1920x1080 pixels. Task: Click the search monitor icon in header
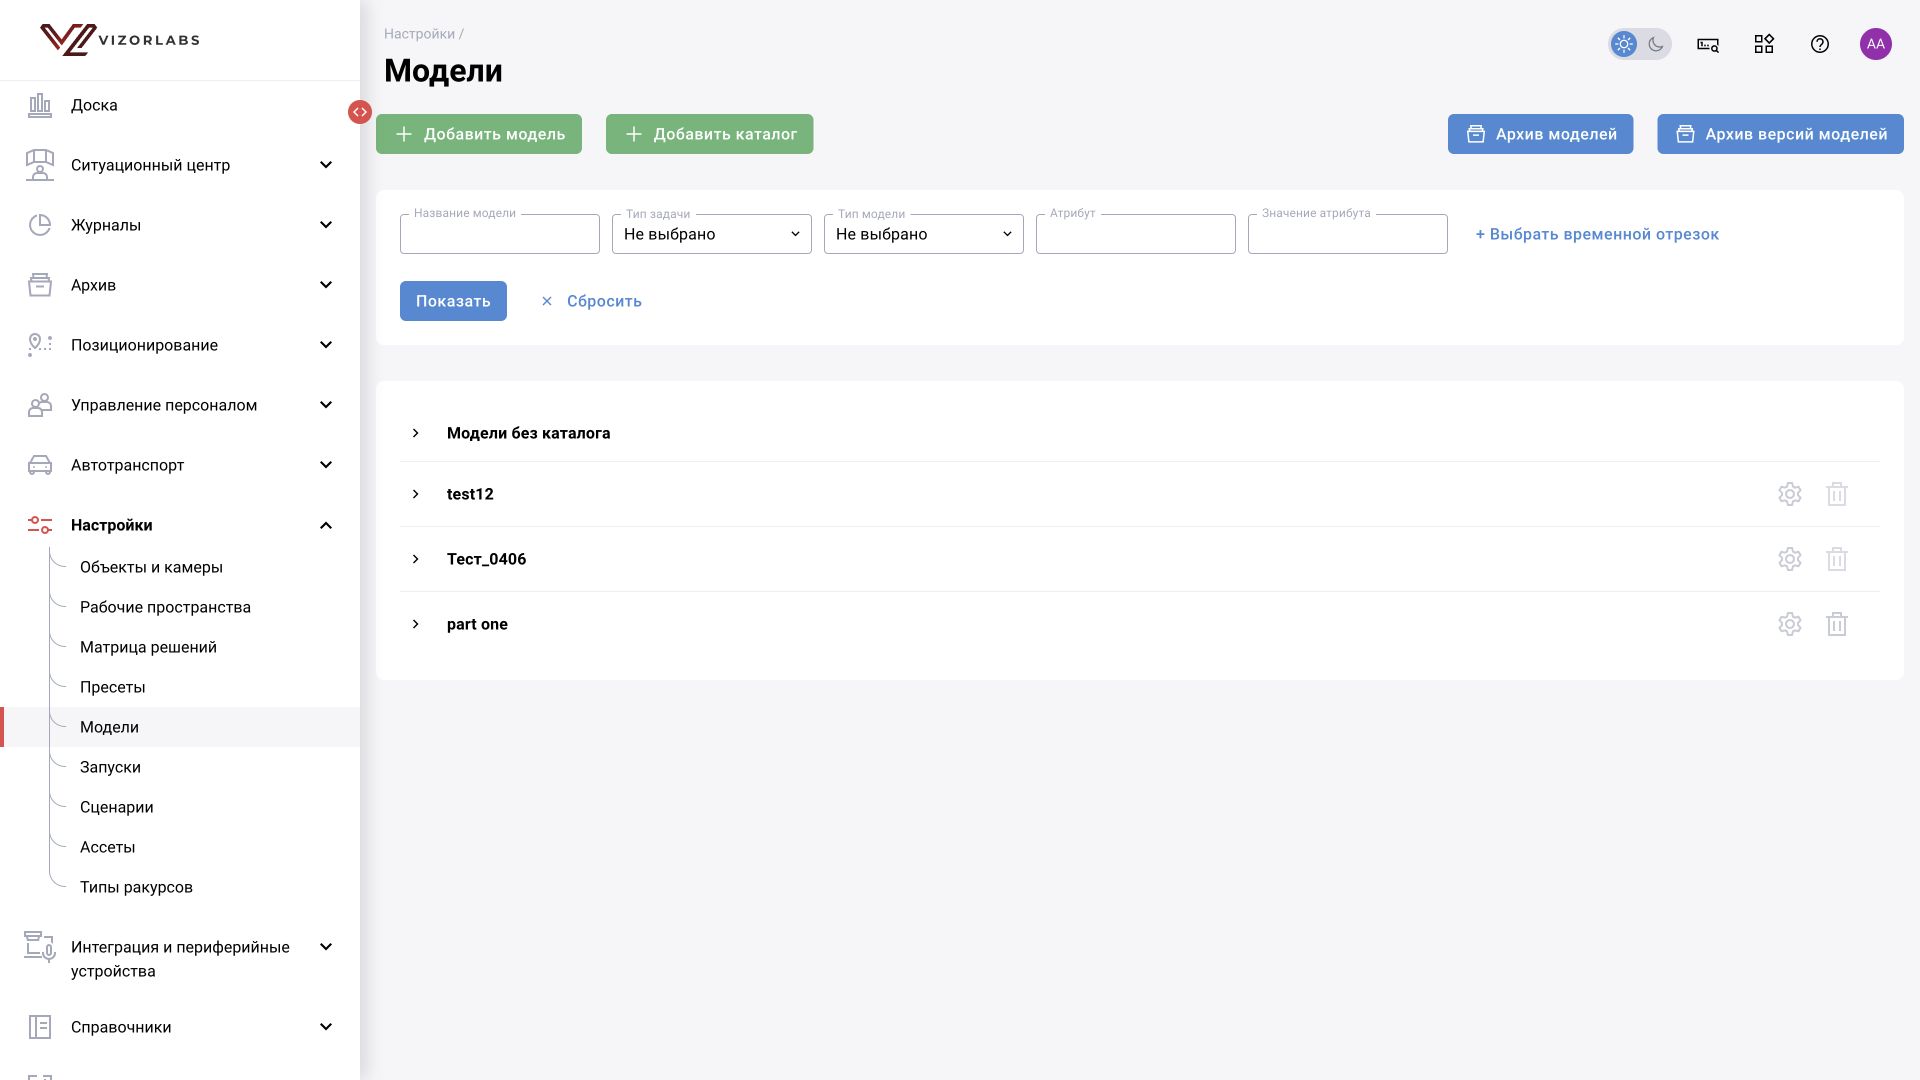click(x=1708, y=44)
